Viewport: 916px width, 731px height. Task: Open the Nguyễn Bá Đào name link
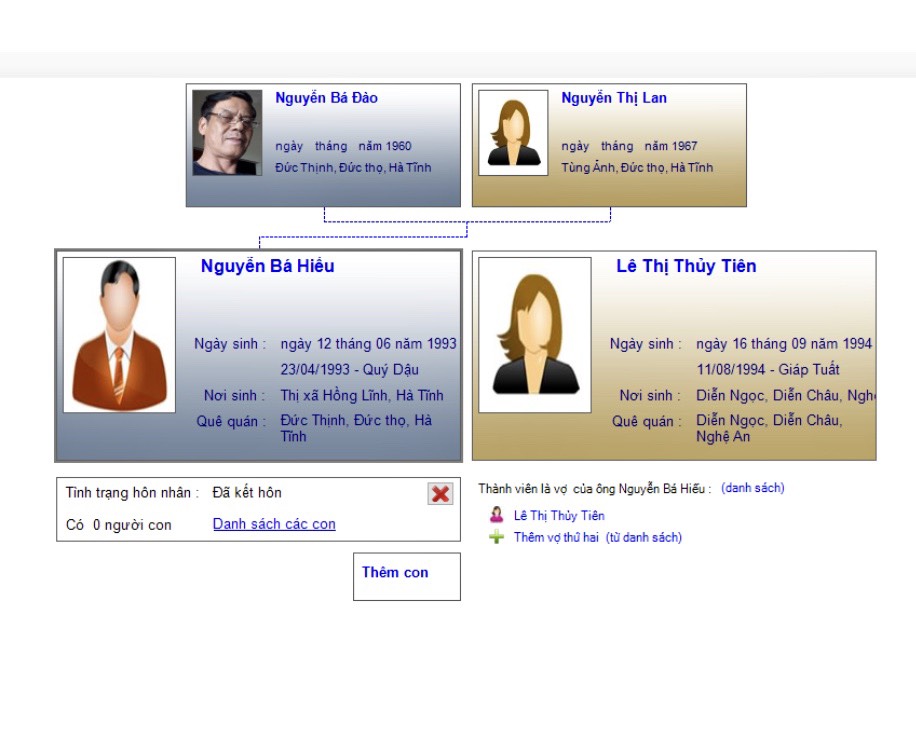327,98
